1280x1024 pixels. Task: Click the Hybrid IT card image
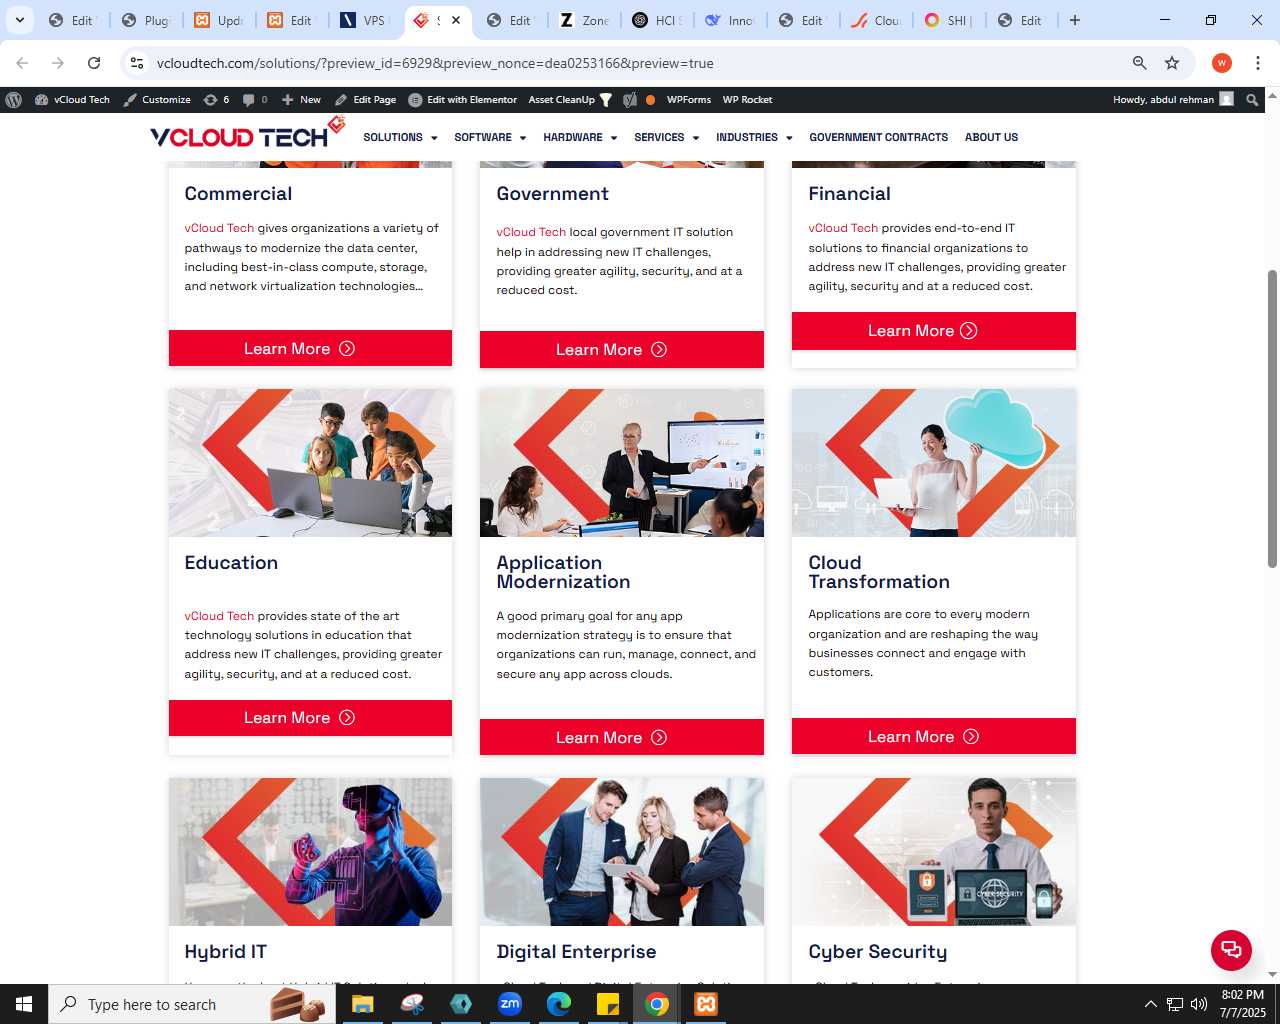point(310,852)
